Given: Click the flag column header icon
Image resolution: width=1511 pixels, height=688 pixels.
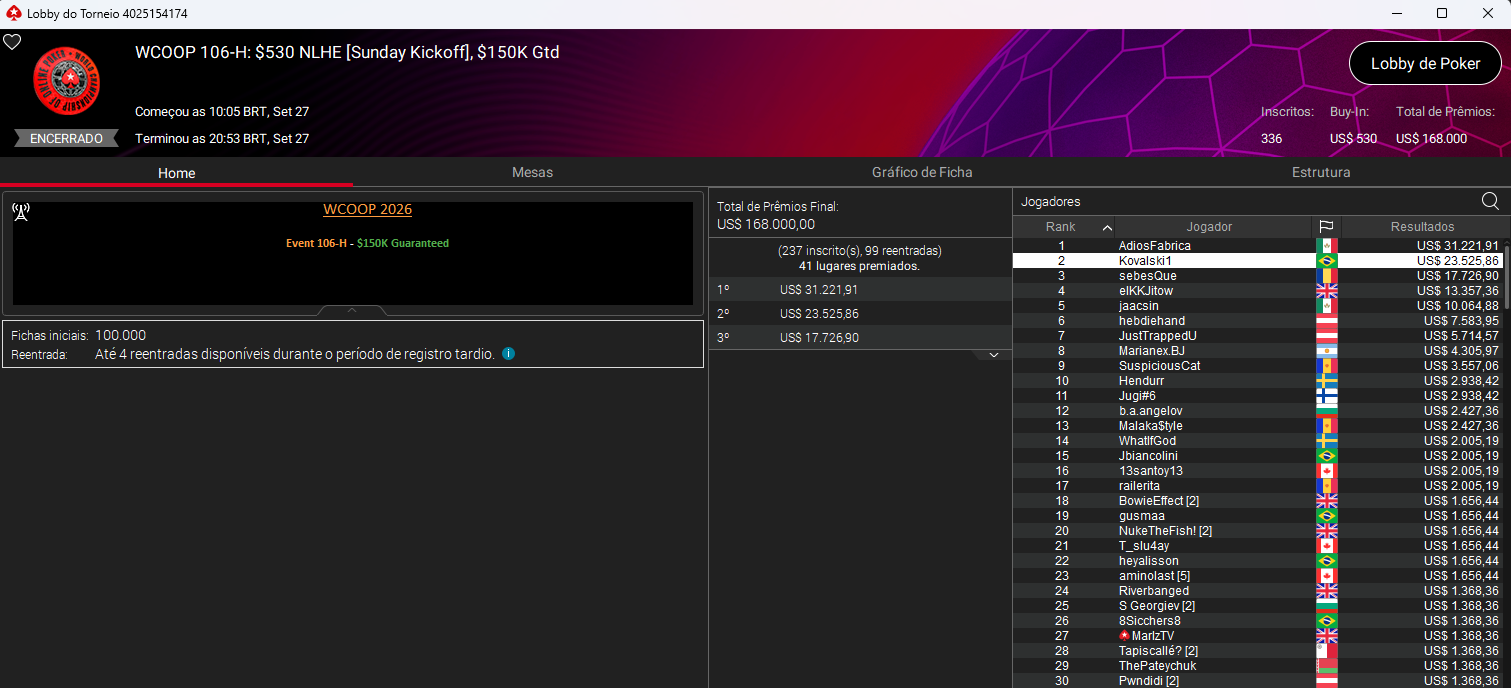Looking at the screenshot, I should click(1326, 227).
